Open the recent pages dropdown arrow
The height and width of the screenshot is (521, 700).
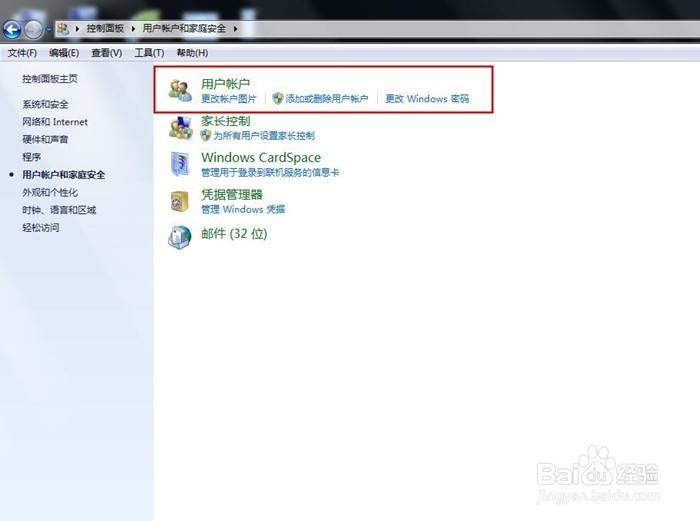coord(49,29)
